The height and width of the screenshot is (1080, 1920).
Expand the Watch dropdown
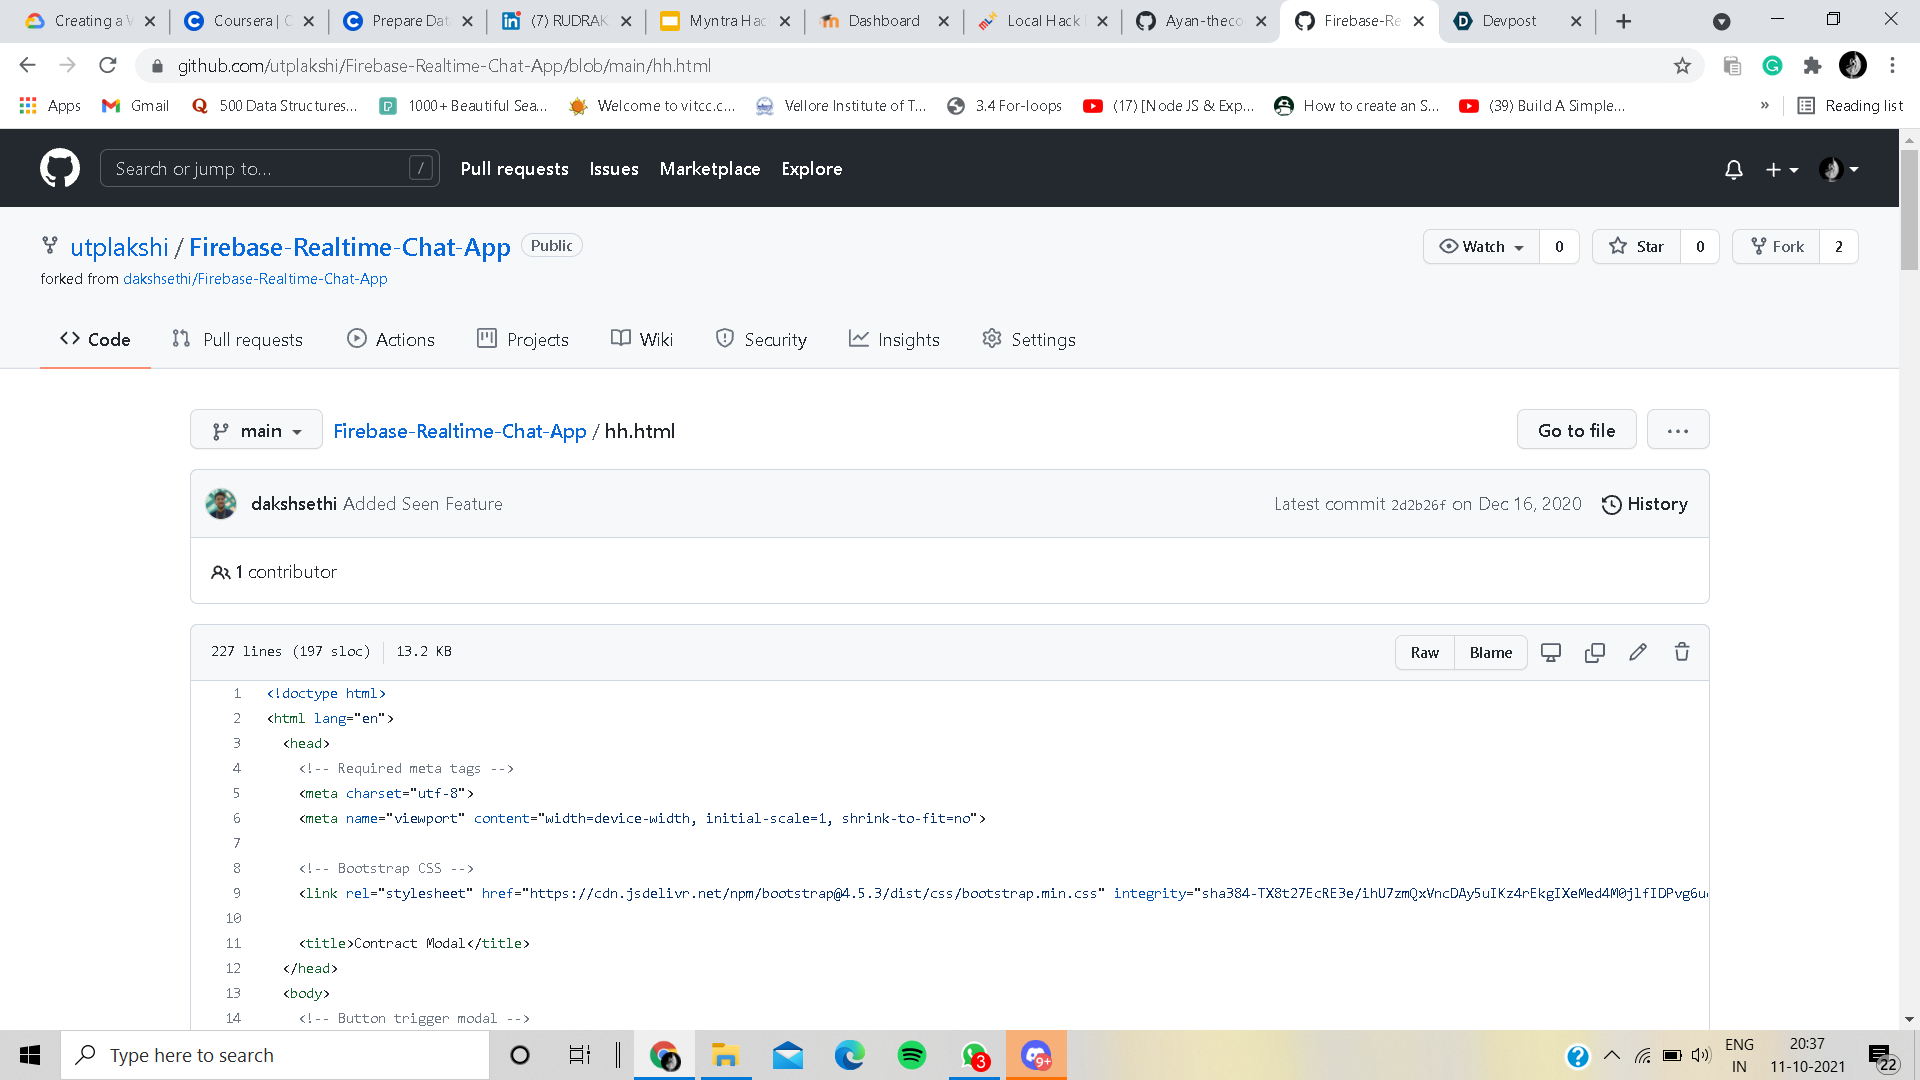tap(1481, 247)
